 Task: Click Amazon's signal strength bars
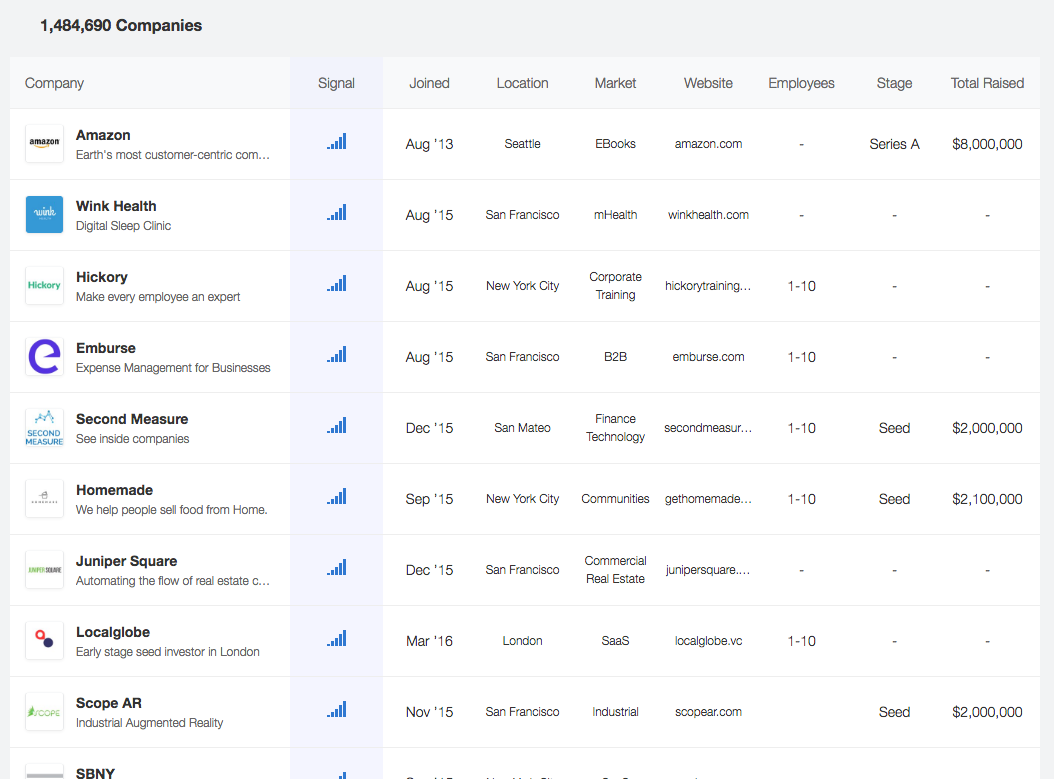[336, 143]
